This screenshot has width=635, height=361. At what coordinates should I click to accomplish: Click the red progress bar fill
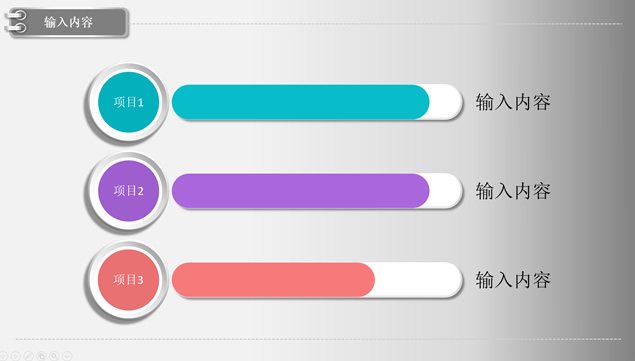coord(273,280)
